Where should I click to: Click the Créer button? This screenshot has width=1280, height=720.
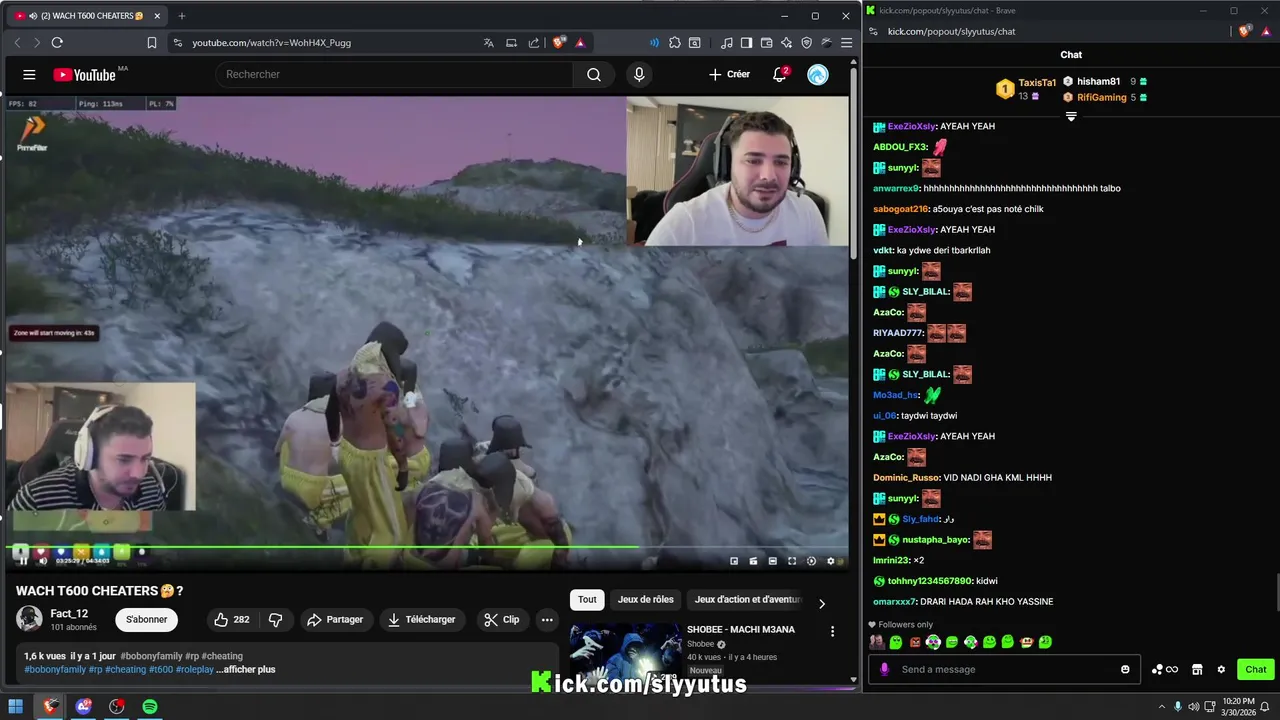click(729, 75)
